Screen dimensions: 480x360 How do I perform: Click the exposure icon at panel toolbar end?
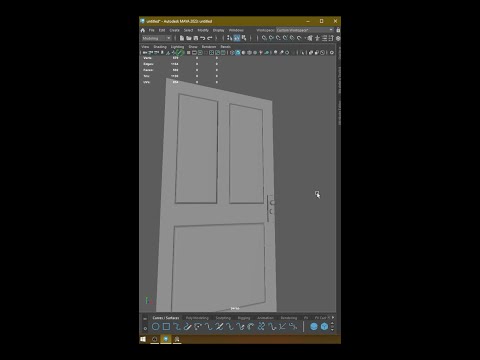[x=332, y=53]
